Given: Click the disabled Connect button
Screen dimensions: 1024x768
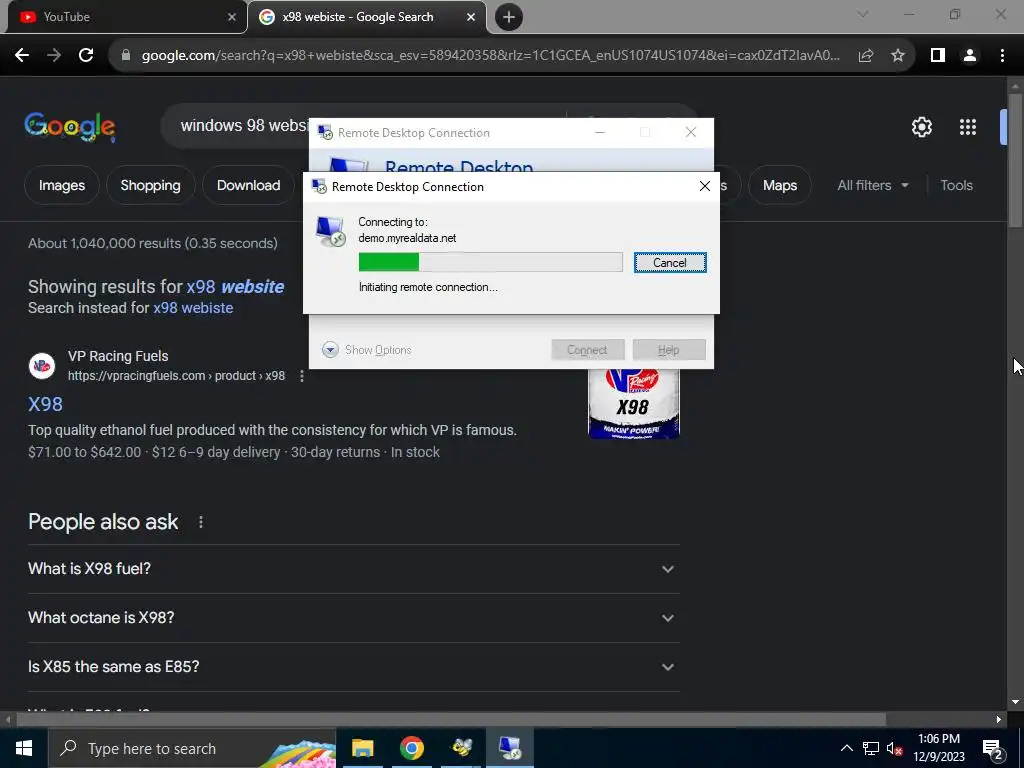Looking at the screenshot, I should click(588, 350).
